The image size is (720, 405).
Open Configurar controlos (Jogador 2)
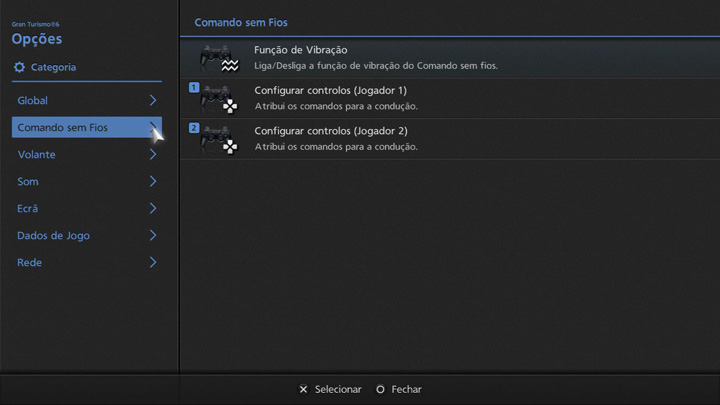(x=330, y=132)
